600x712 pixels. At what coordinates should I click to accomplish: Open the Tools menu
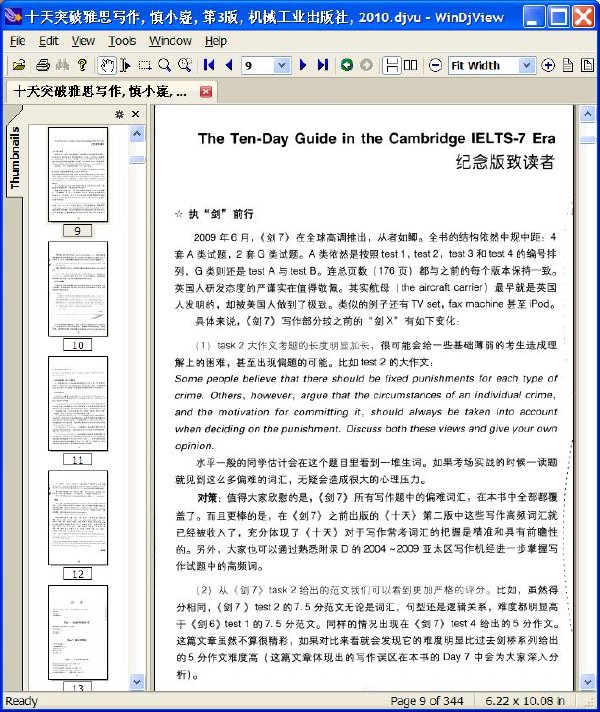[x=122, y=41]
